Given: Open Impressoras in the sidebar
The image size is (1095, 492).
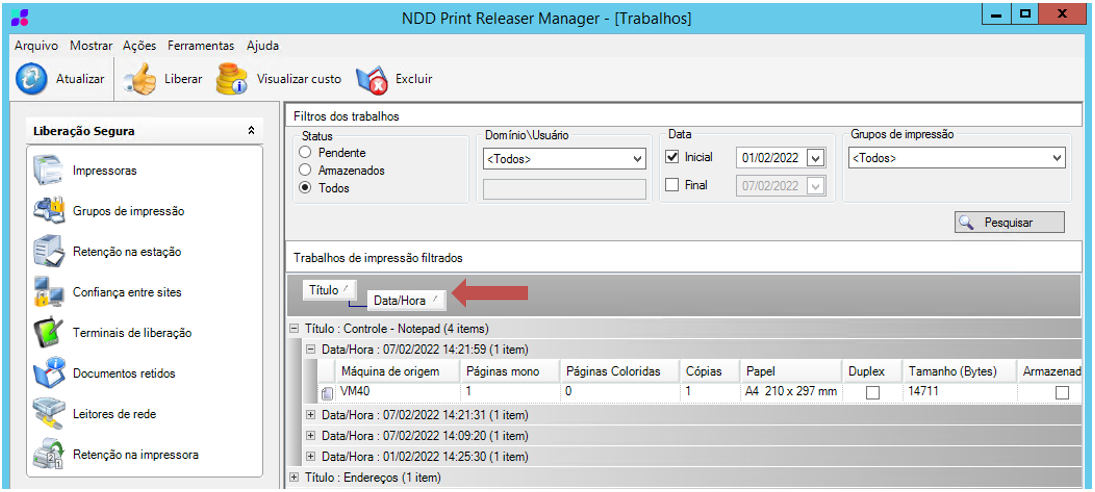Looking at the screenshot, I should [104, 171].
